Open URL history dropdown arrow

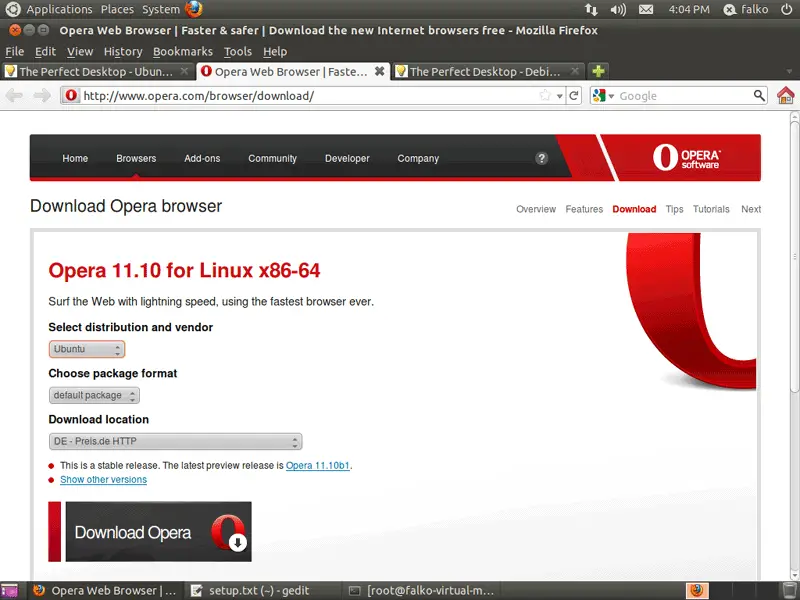click(x=560, y=96)
